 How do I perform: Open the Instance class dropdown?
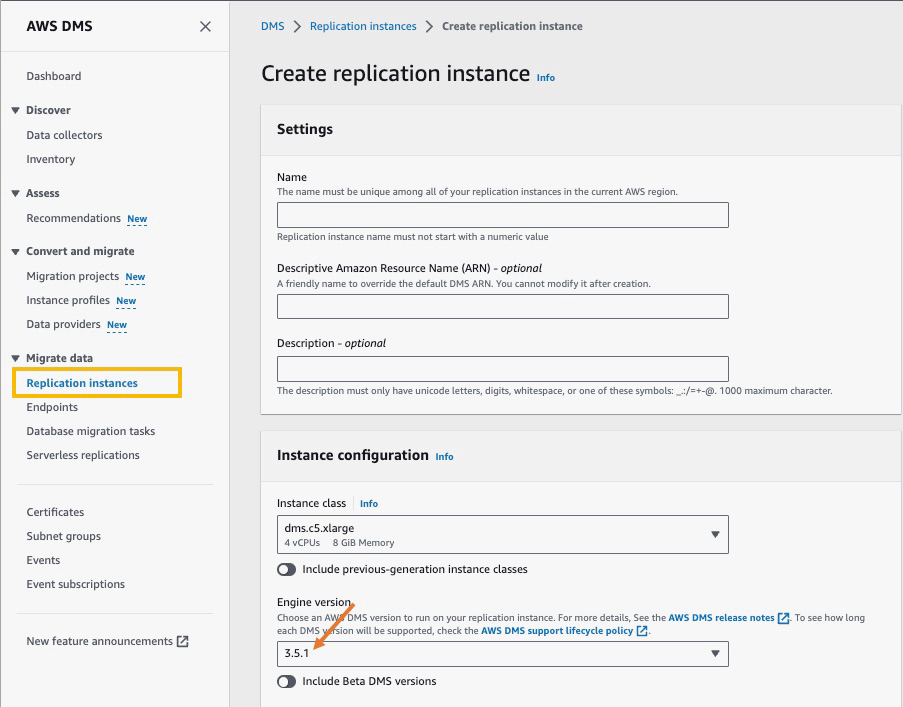coord(502,535)
